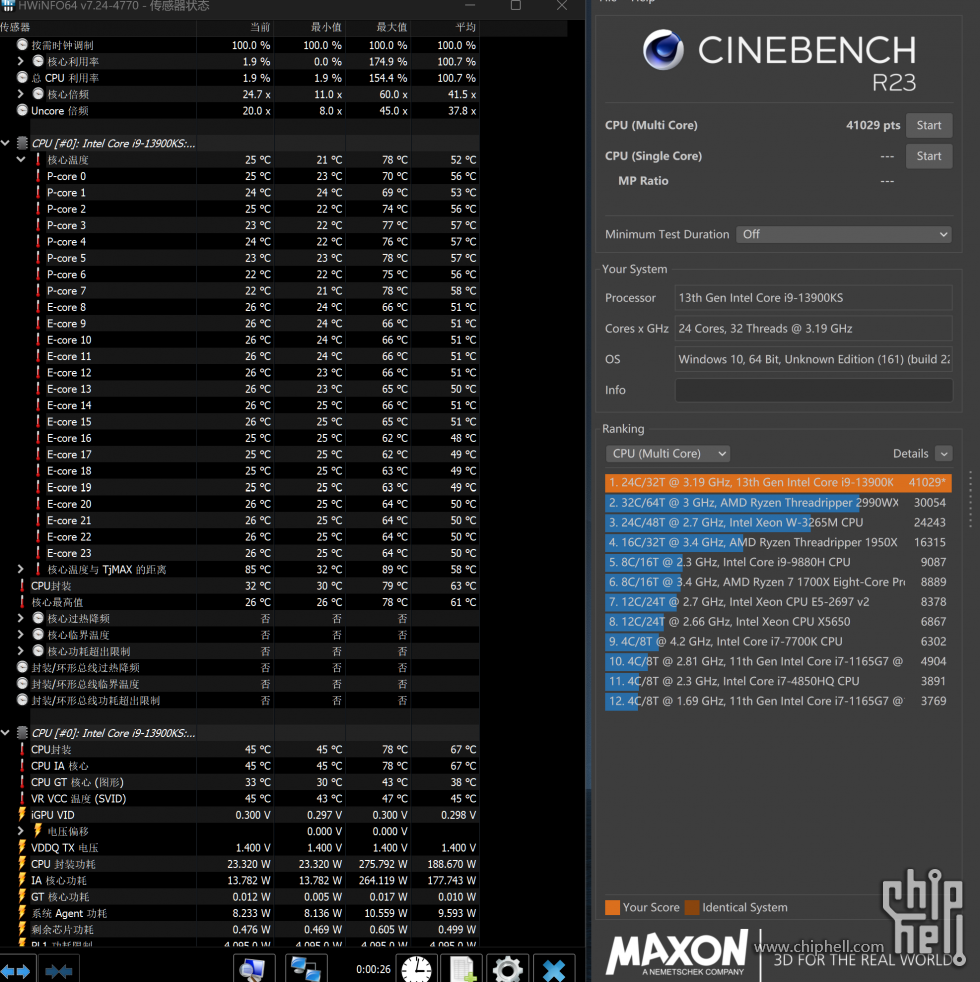The image size is (980, 982).
Task: Click lightning icon beside VDDQ TX 电压
Action: tap(22, 847)
